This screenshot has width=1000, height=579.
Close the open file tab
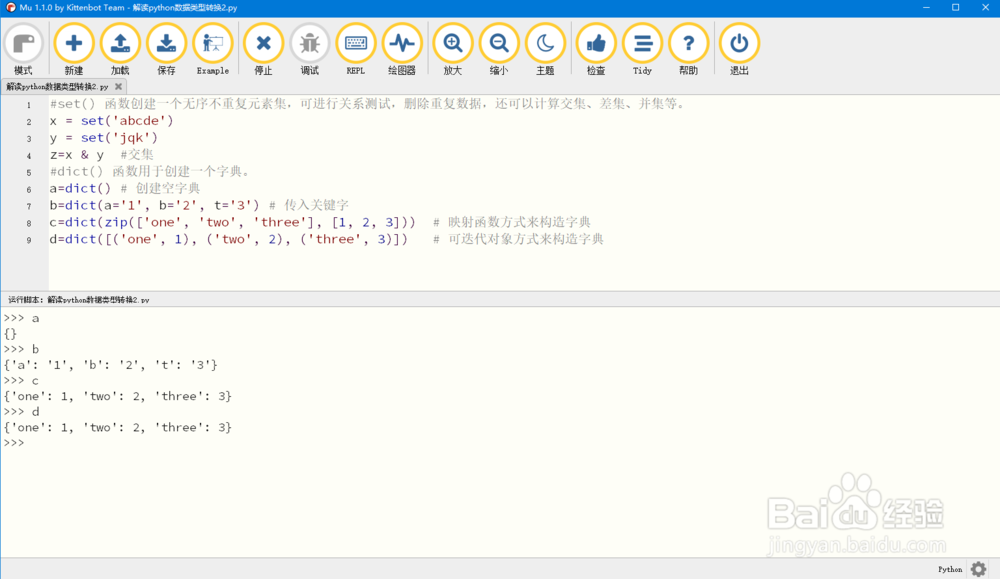point(117,86)
